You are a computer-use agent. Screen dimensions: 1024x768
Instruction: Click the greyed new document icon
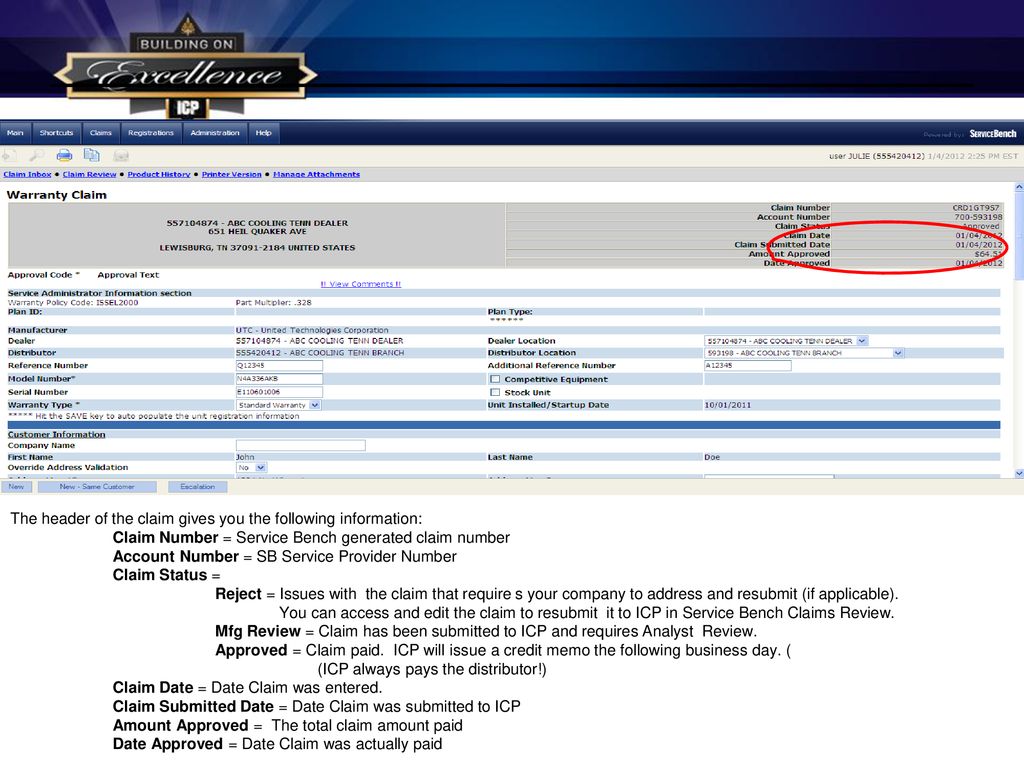[9, 155]
